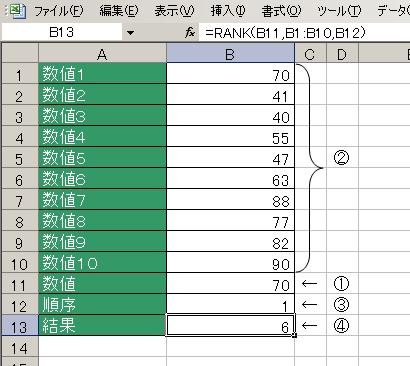410x366 pixels.
Task: Select cell B12 containing 1
Action: coord(230,305)
